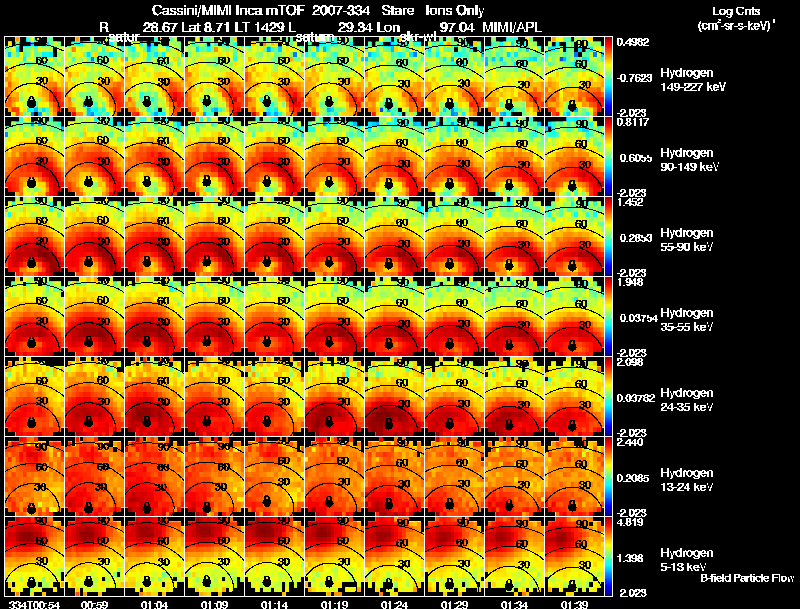The height and width of the screenshot is (609, 800).
Task: Open the 5-13 keV image at 01:09
Action: (x=214, y=557)
